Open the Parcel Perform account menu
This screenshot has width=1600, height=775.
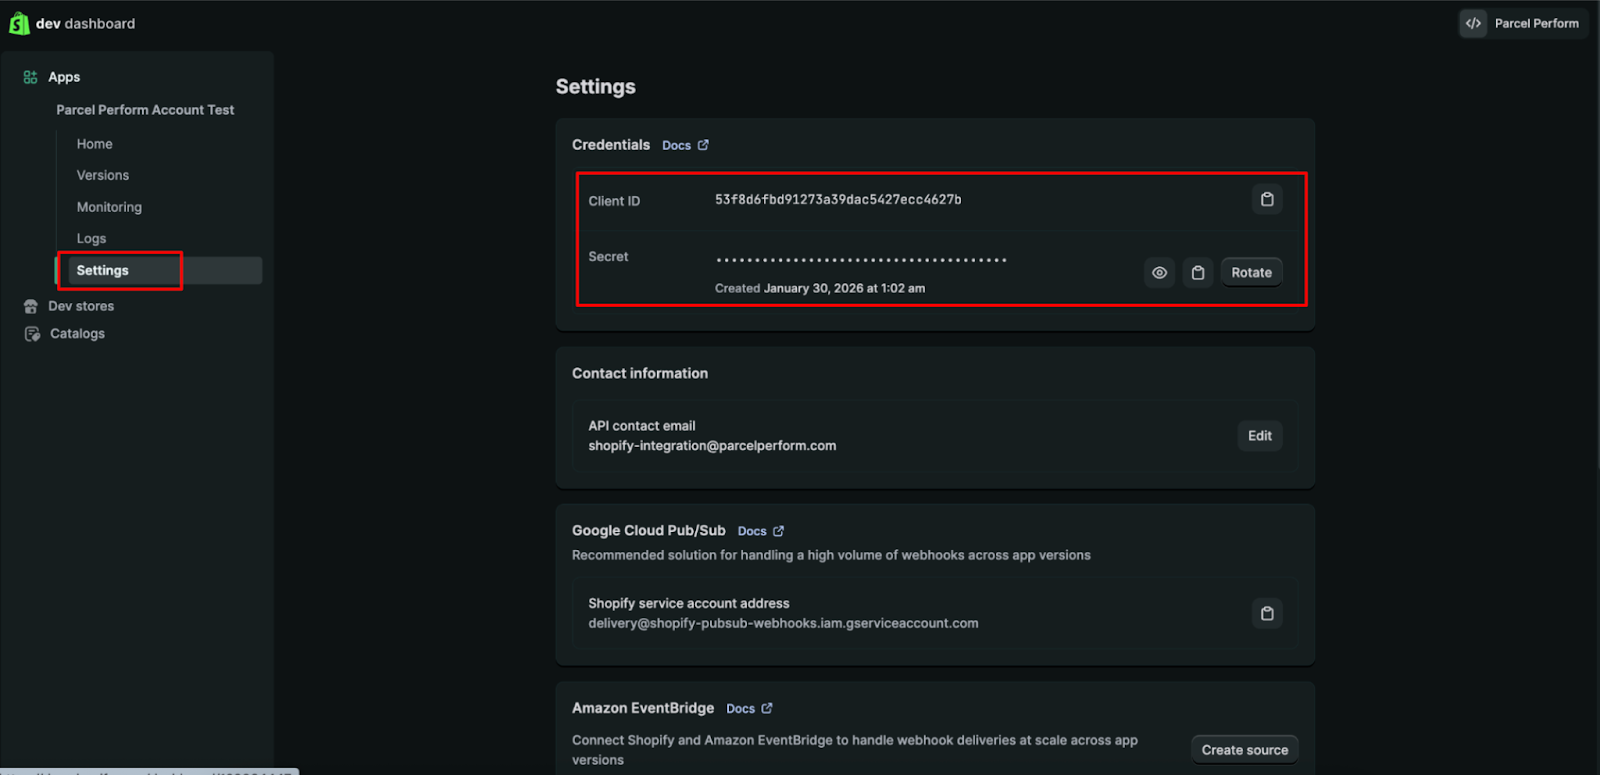(1524, 23)
